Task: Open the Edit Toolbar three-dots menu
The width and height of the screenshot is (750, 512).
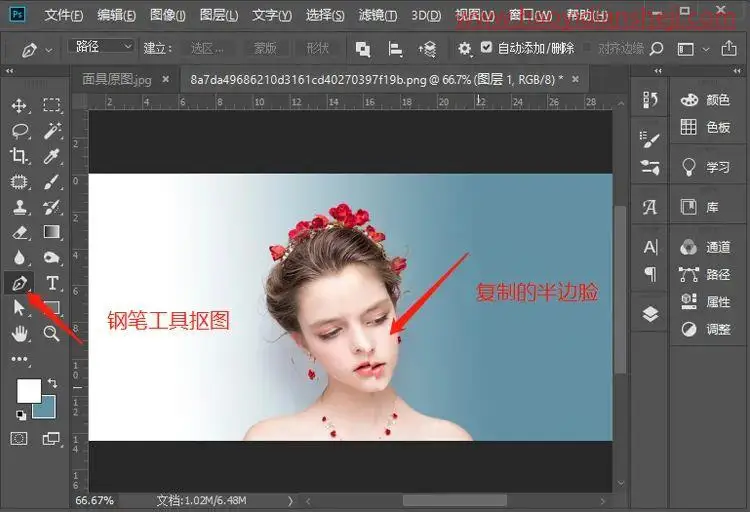Action: click(19, 359)
